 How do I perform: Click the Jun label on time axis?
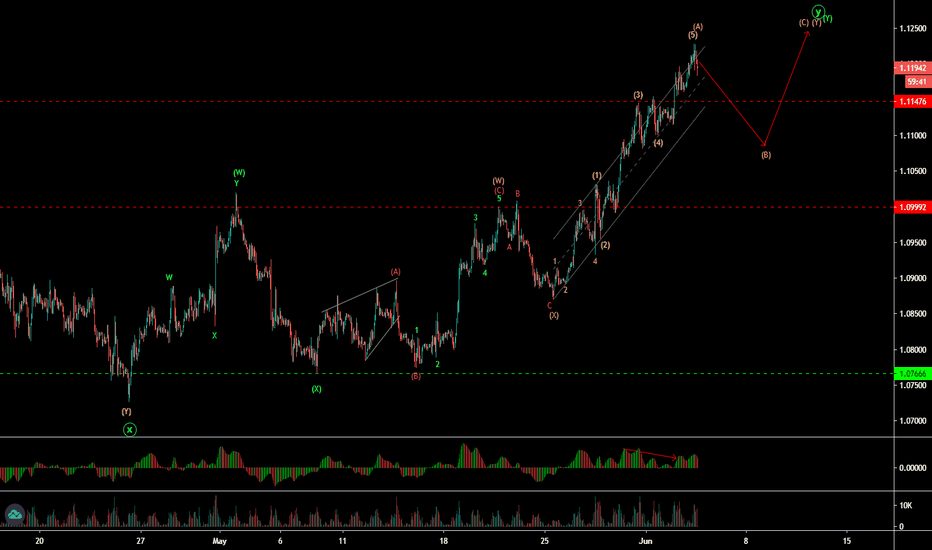(x=646, y=541)
